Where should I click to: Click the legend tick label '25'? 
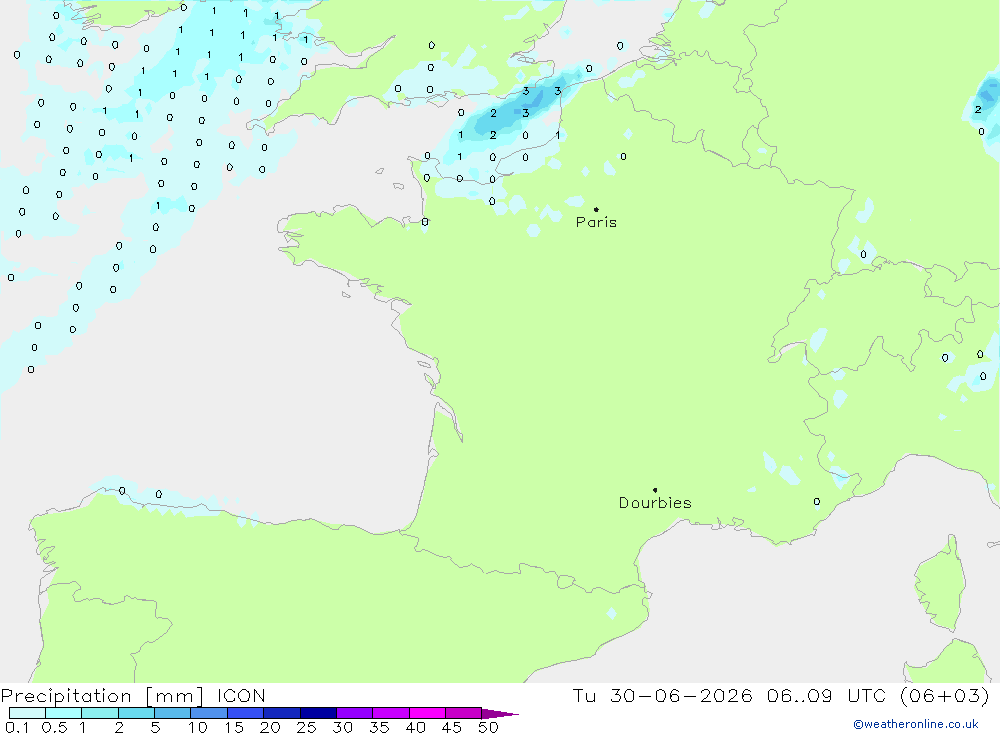pyautogui.click(x=307, y=727)
